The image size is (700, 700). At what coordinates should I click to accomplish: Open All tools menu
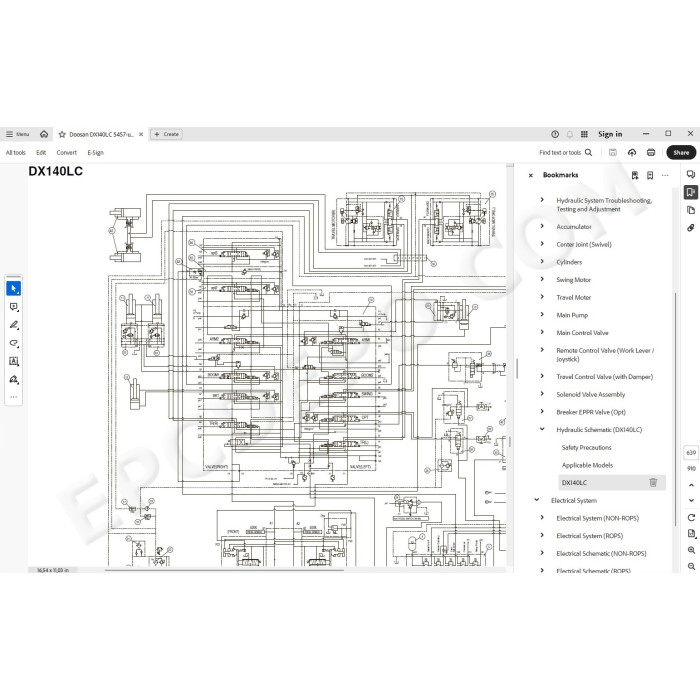point(16,153)
